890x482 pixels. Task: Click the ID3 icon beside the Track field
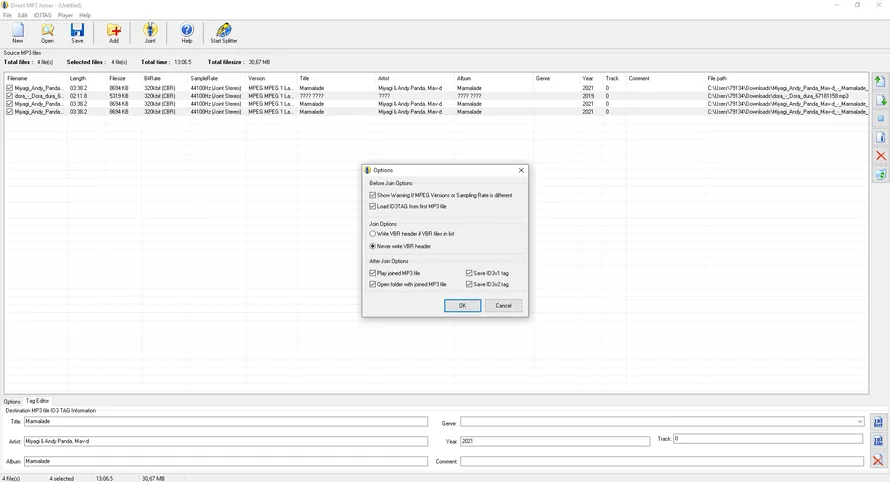[x=878, y=441]
